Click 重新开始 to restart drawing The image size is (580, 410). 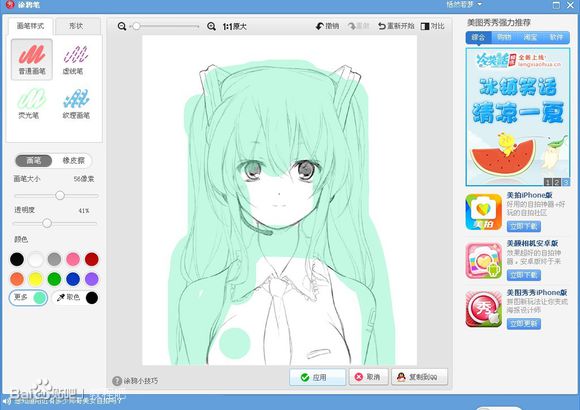[396, 26]
